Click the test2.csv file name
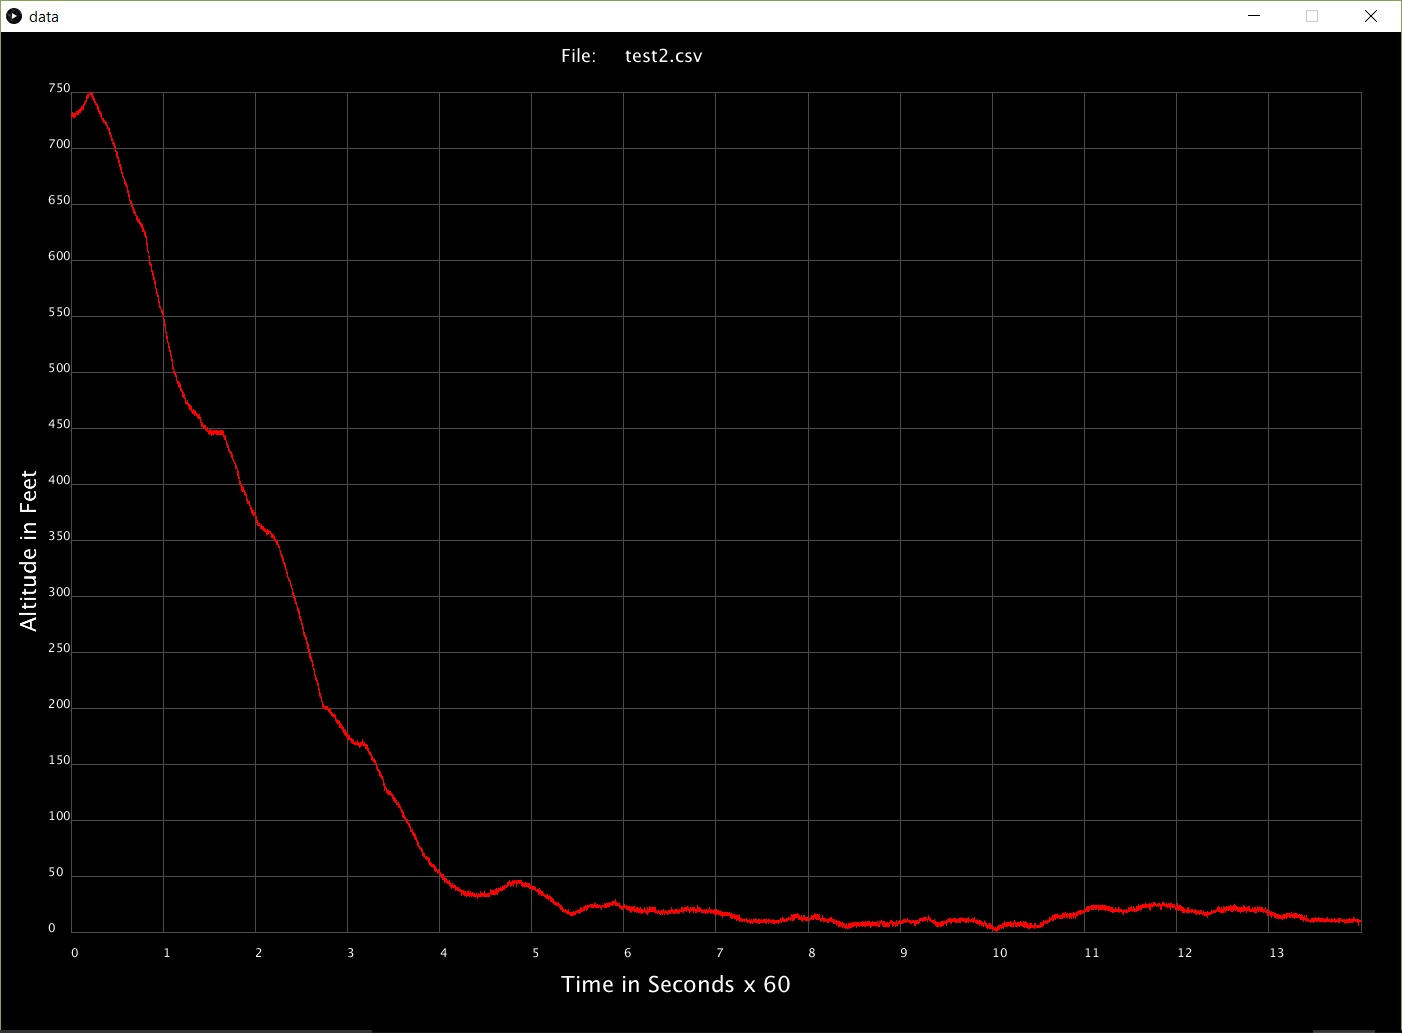 pyautogui.click(x=663, y=56)
